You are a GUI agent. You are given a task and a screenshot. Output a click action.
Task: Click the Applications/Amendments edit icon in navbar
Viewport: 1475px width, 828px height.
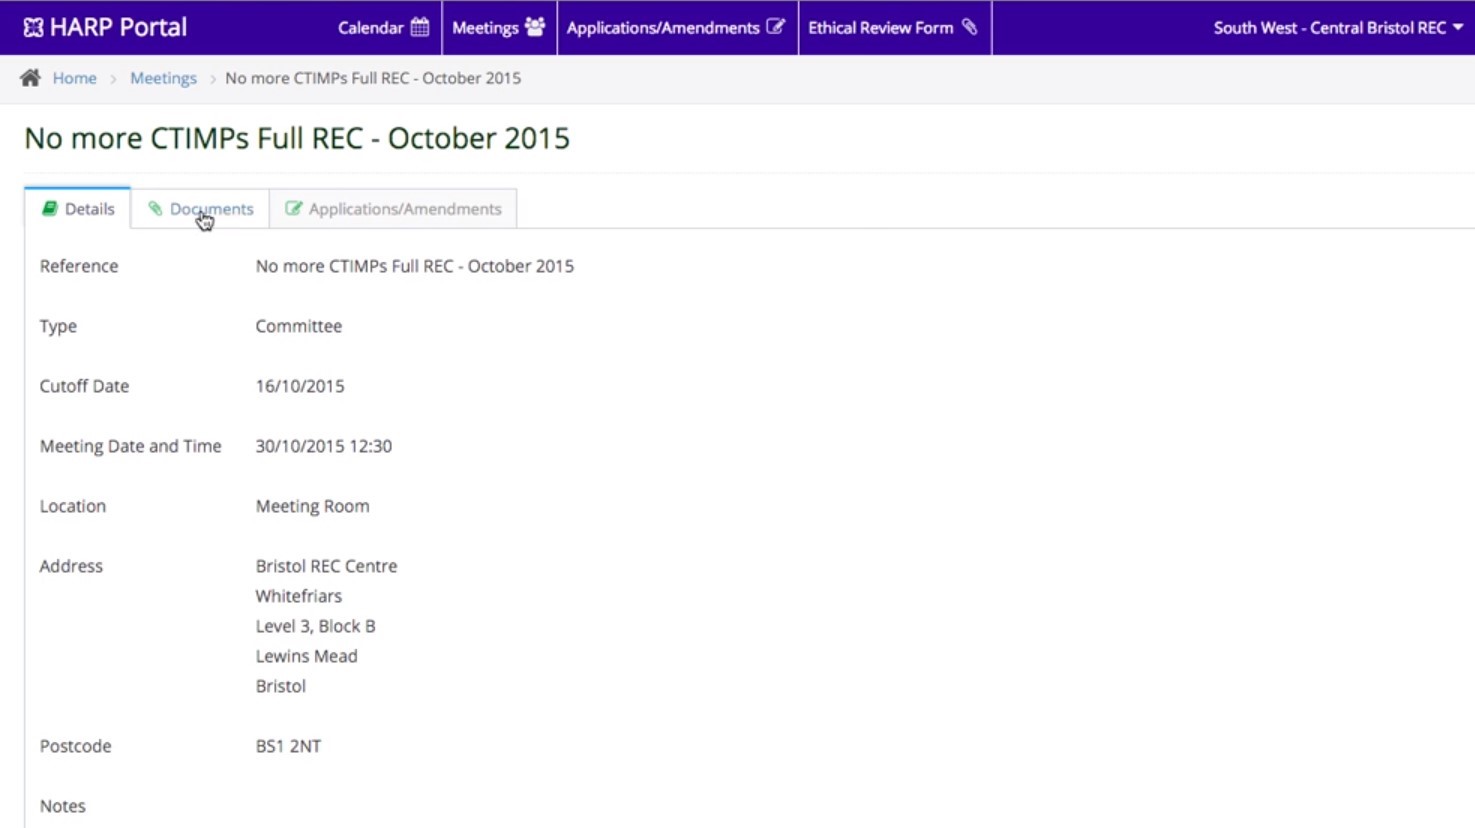point(775,27)
